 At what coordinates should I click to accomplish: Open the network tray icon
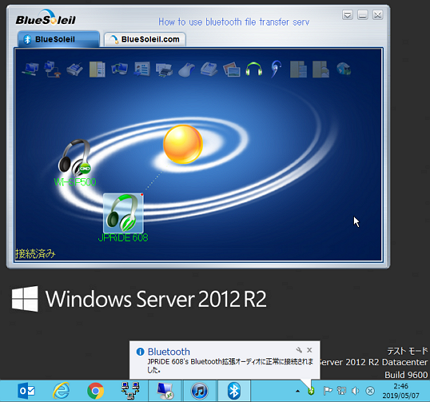341,391
